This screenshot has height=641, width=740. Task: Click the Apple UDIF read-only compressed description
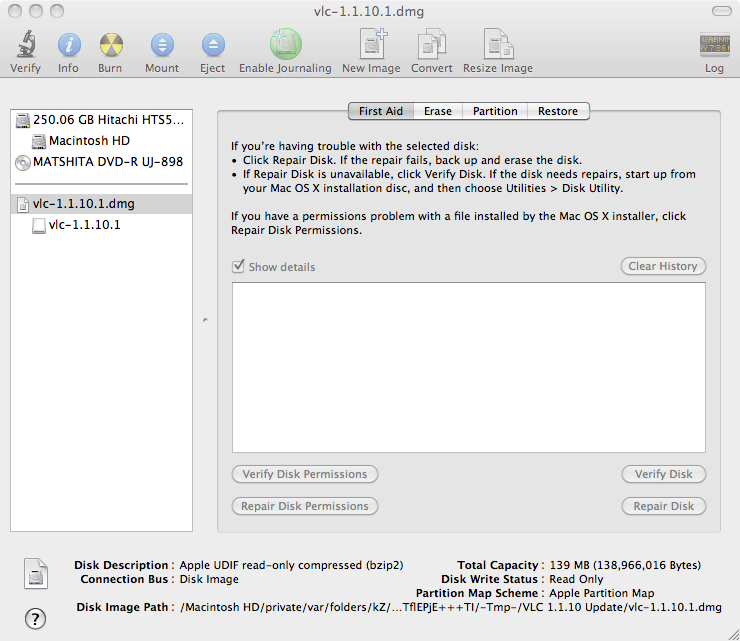[x=291, y=565]
